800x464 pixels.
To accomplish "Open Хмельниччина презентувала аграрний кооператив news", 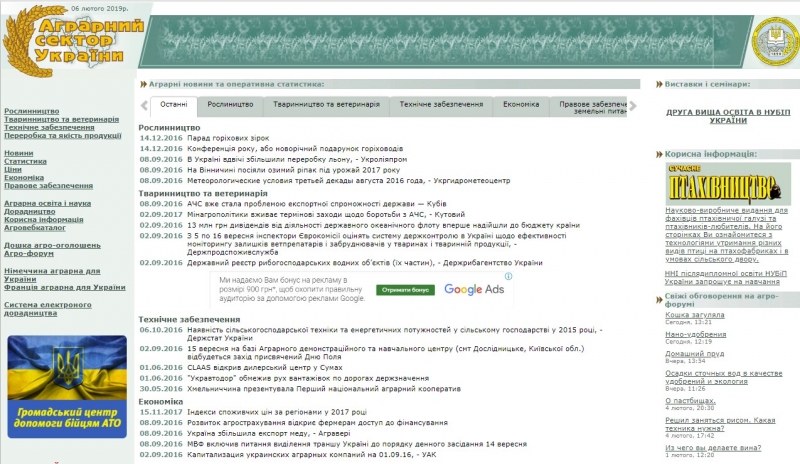I will point(324,388).
